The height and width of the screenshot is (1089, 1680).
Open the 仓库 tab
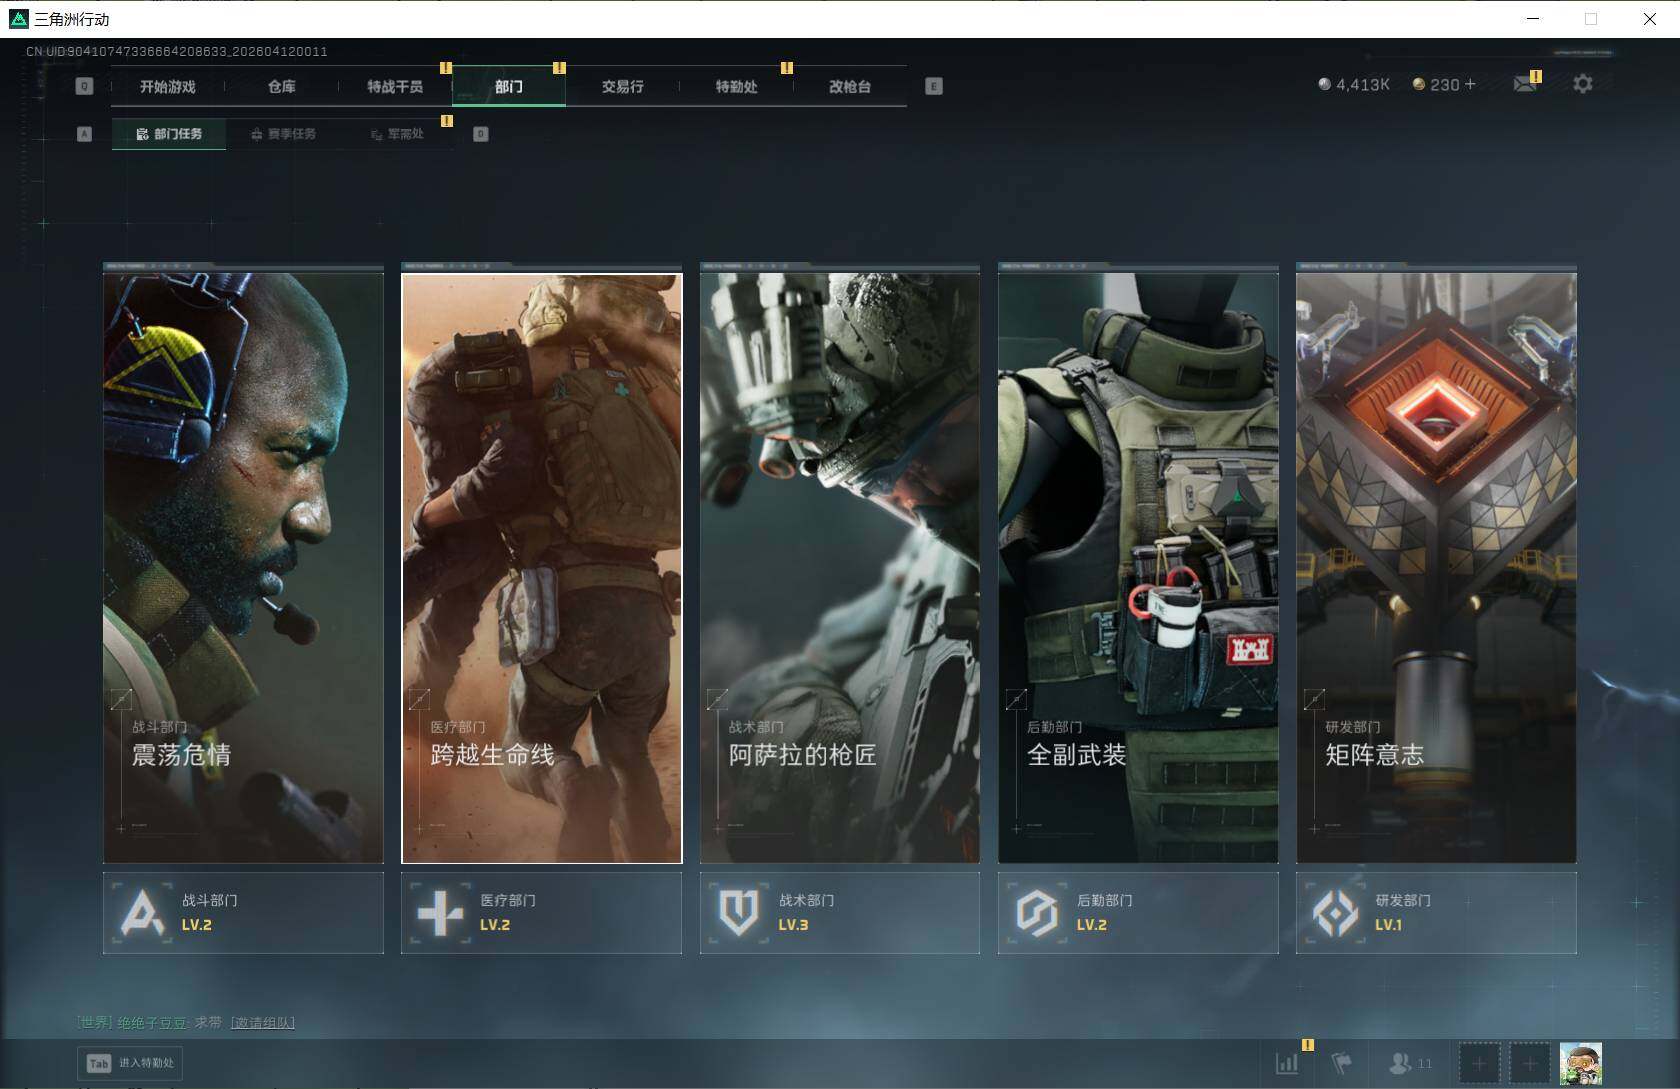click(x=282, y=86)
